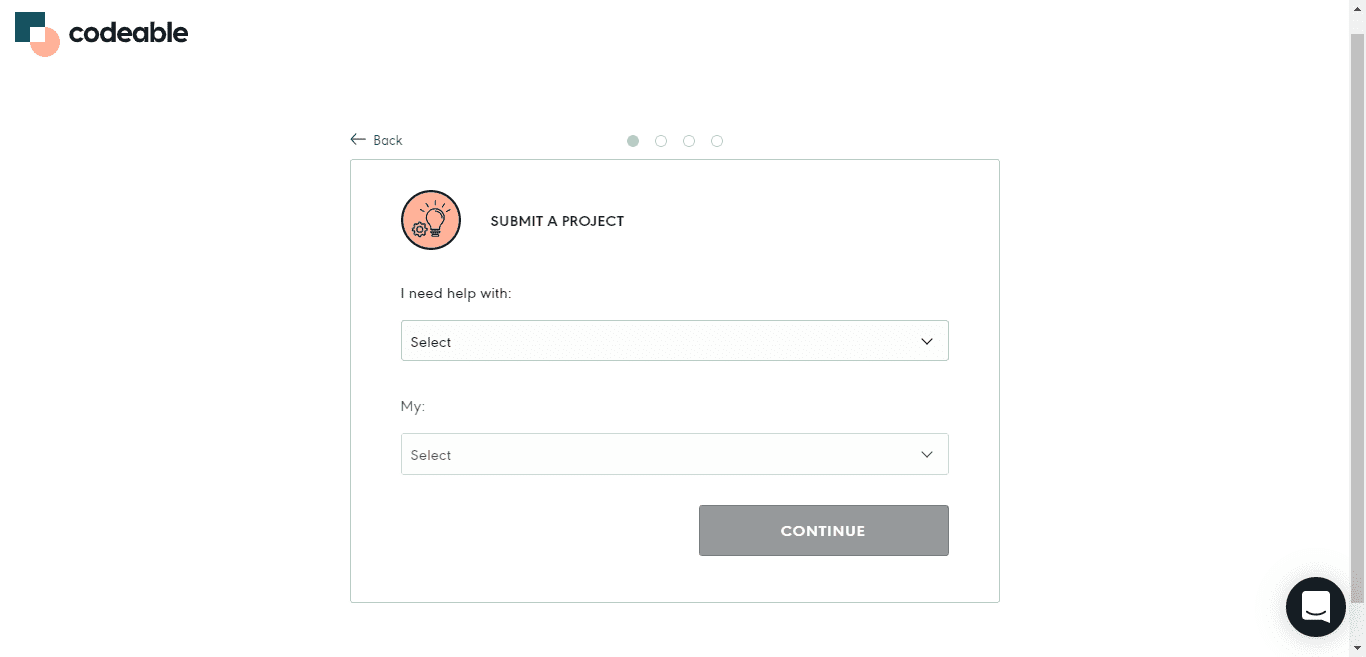Click the scrollbar up arrow
Image resolution: width=1366 pixels, height=657 pixels.
[x=1357, y=8]
